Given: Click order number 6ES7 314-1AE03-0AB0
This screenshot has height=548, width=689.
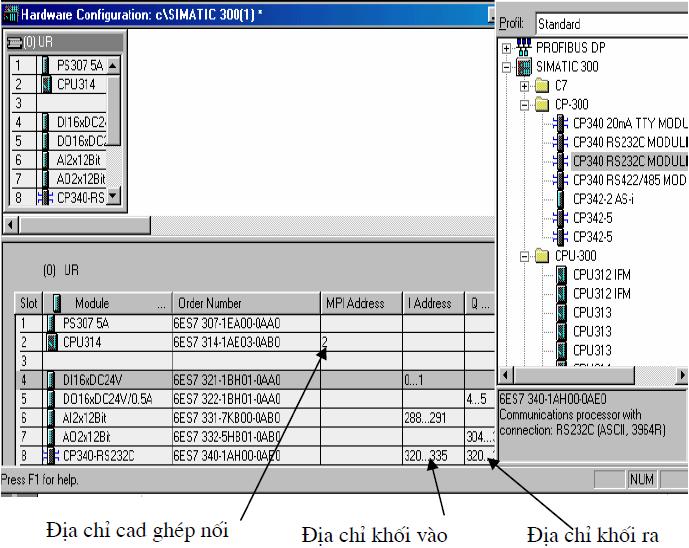Looking at the screenshot, I should click(227, 342).
